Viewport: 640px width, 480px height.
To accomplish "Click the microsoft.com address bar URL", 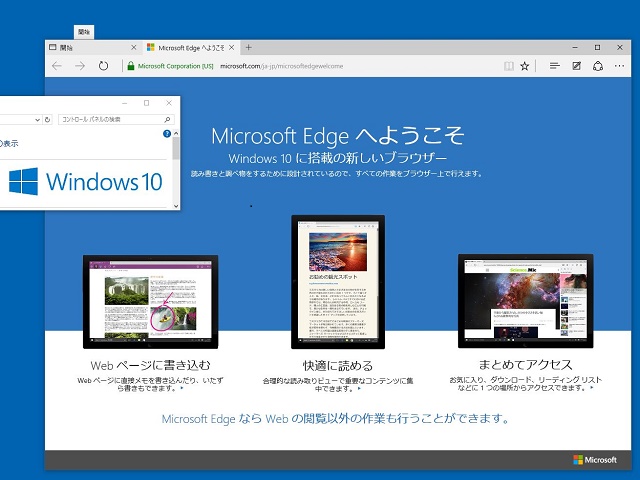I will [x=281, y=66].
